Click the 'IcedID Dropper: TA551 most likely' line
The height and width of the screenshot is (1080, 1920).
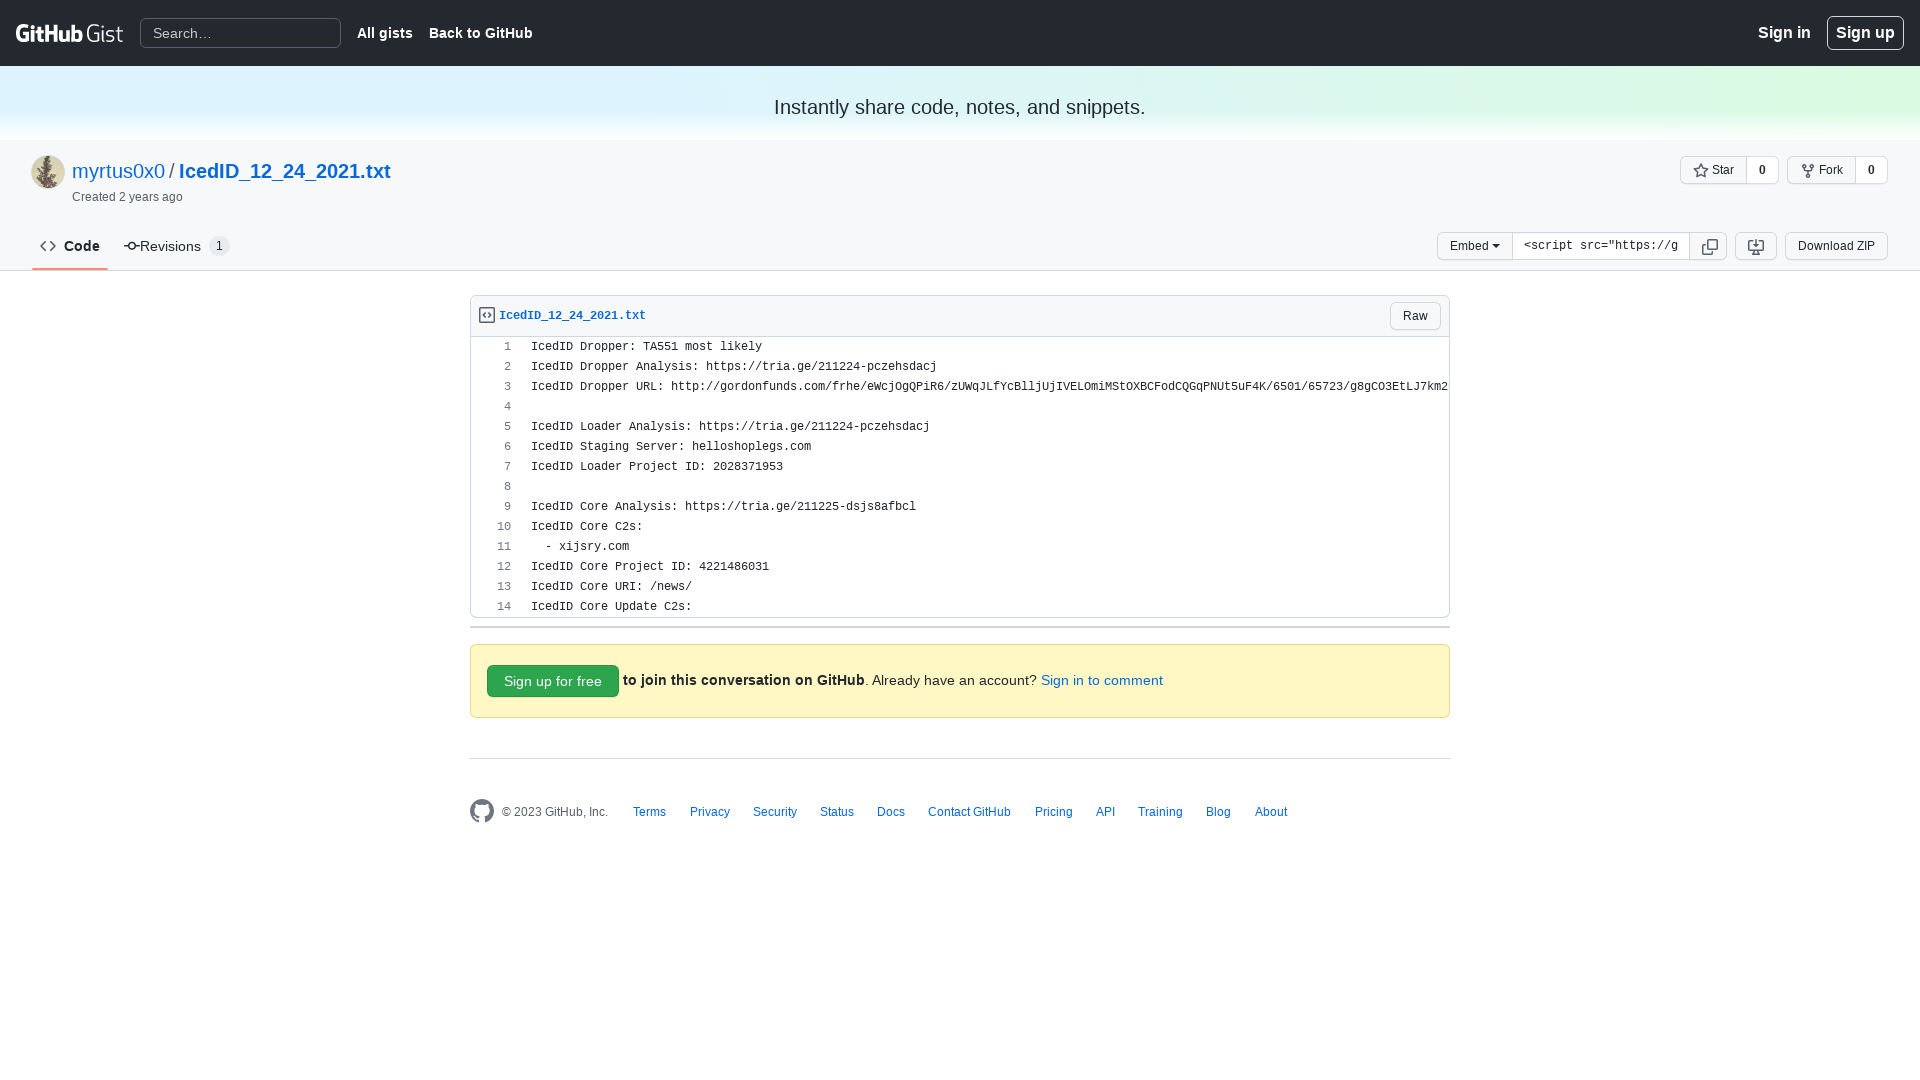[646, 347]
